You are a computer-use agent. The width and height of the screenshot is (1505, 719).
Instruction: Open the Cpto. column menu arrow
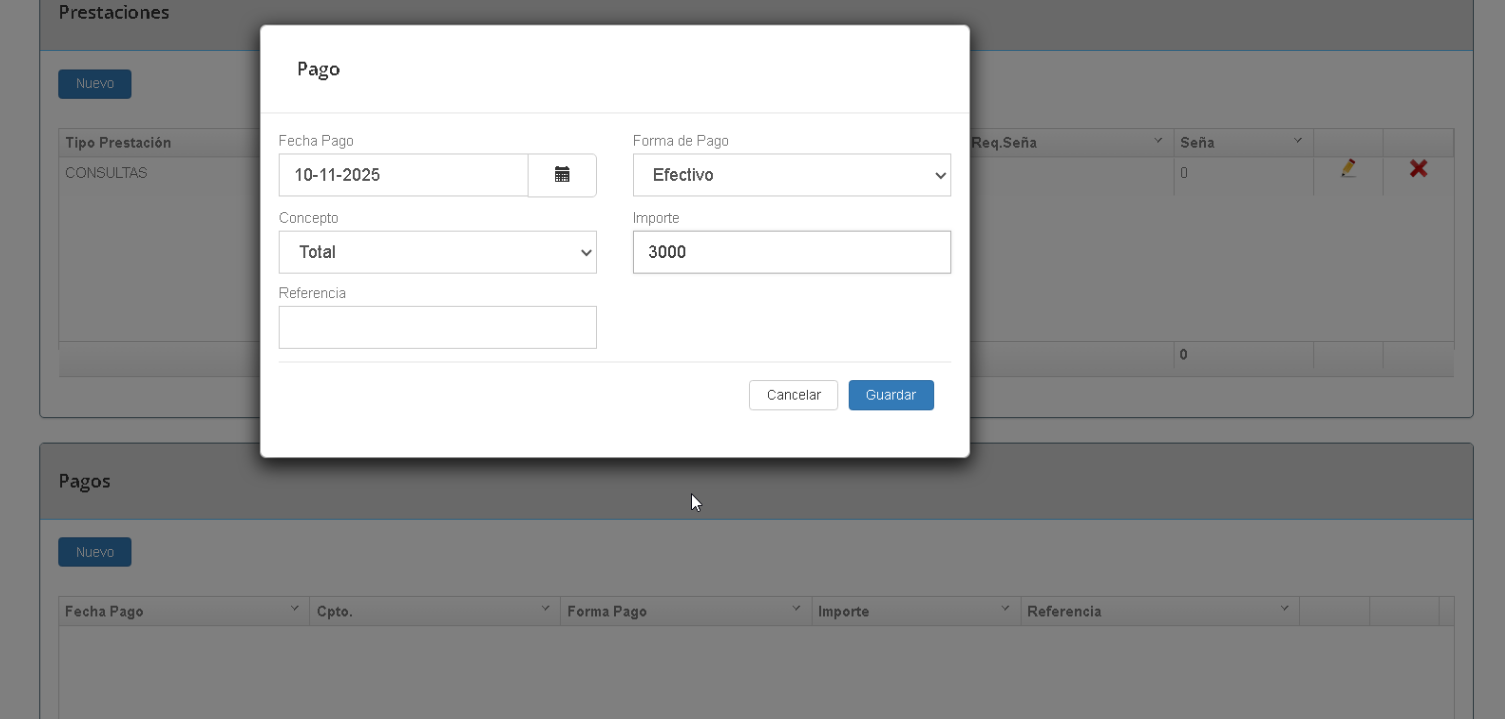point(546,609)
